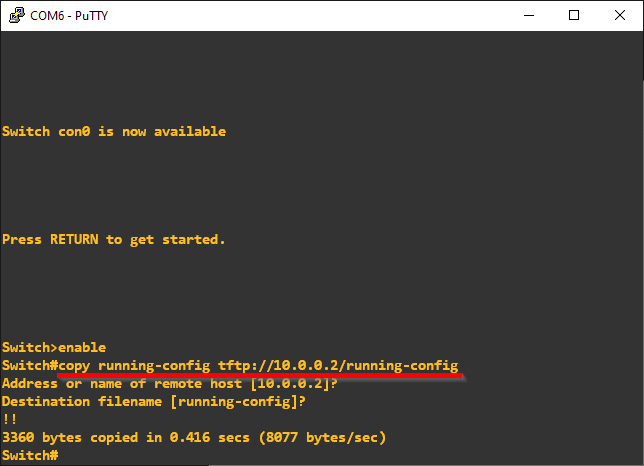Image resolution: width=644 pixels, height=466 pixels.
Task: Minimize the COM6 PuTTY window
Action: click(x=527, y=15)
